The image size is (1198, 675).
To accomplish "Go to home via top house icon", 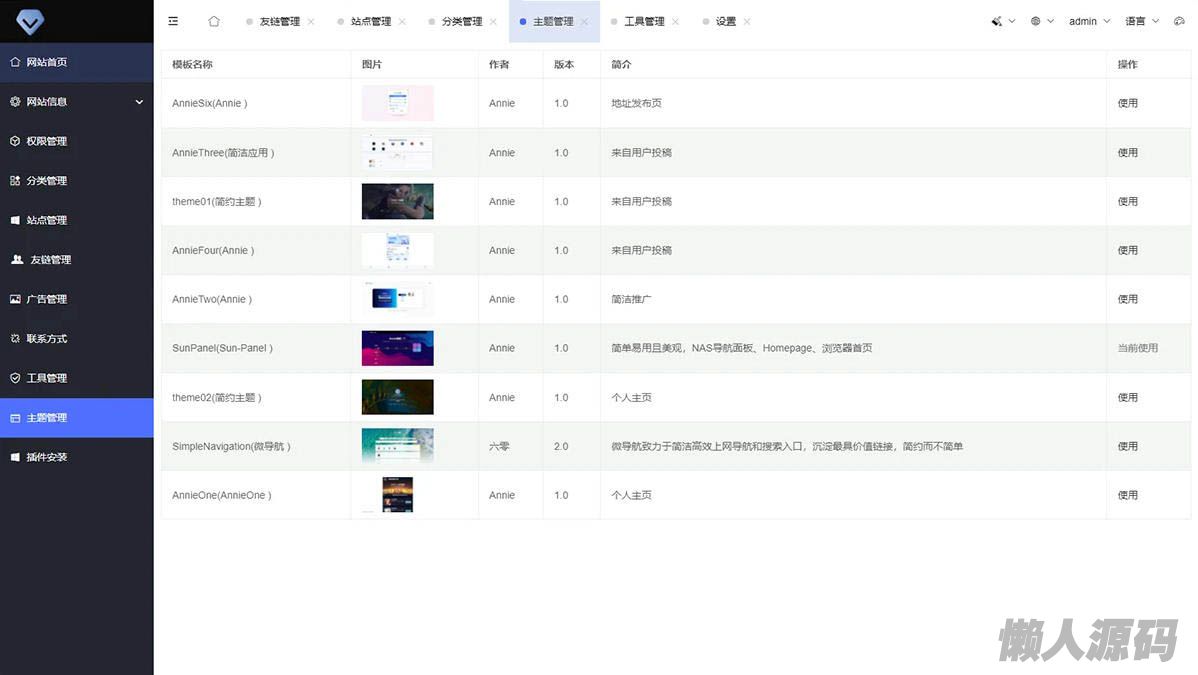I will [213, 21].
